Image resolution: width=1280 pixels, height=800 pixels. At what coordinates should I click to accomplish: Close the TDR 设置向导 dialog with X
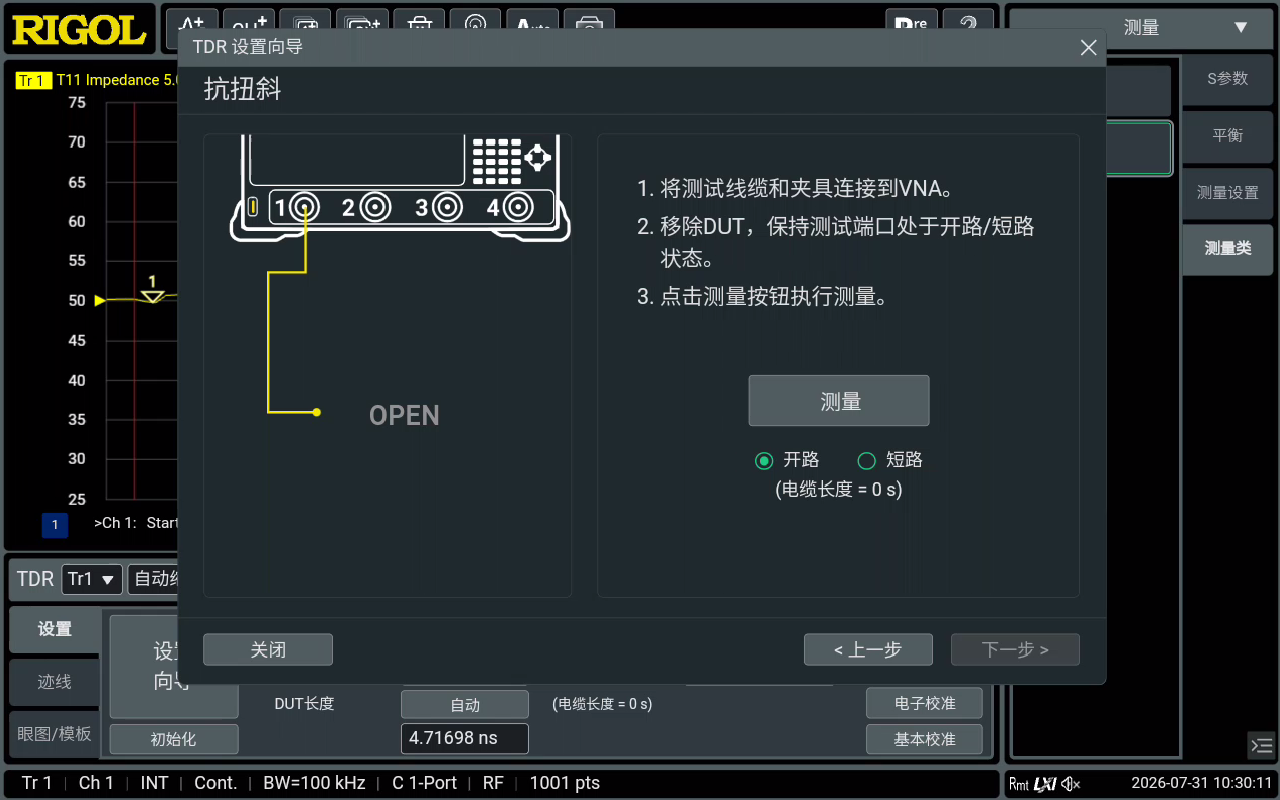pyautogui.click(x=1089, y=47)
